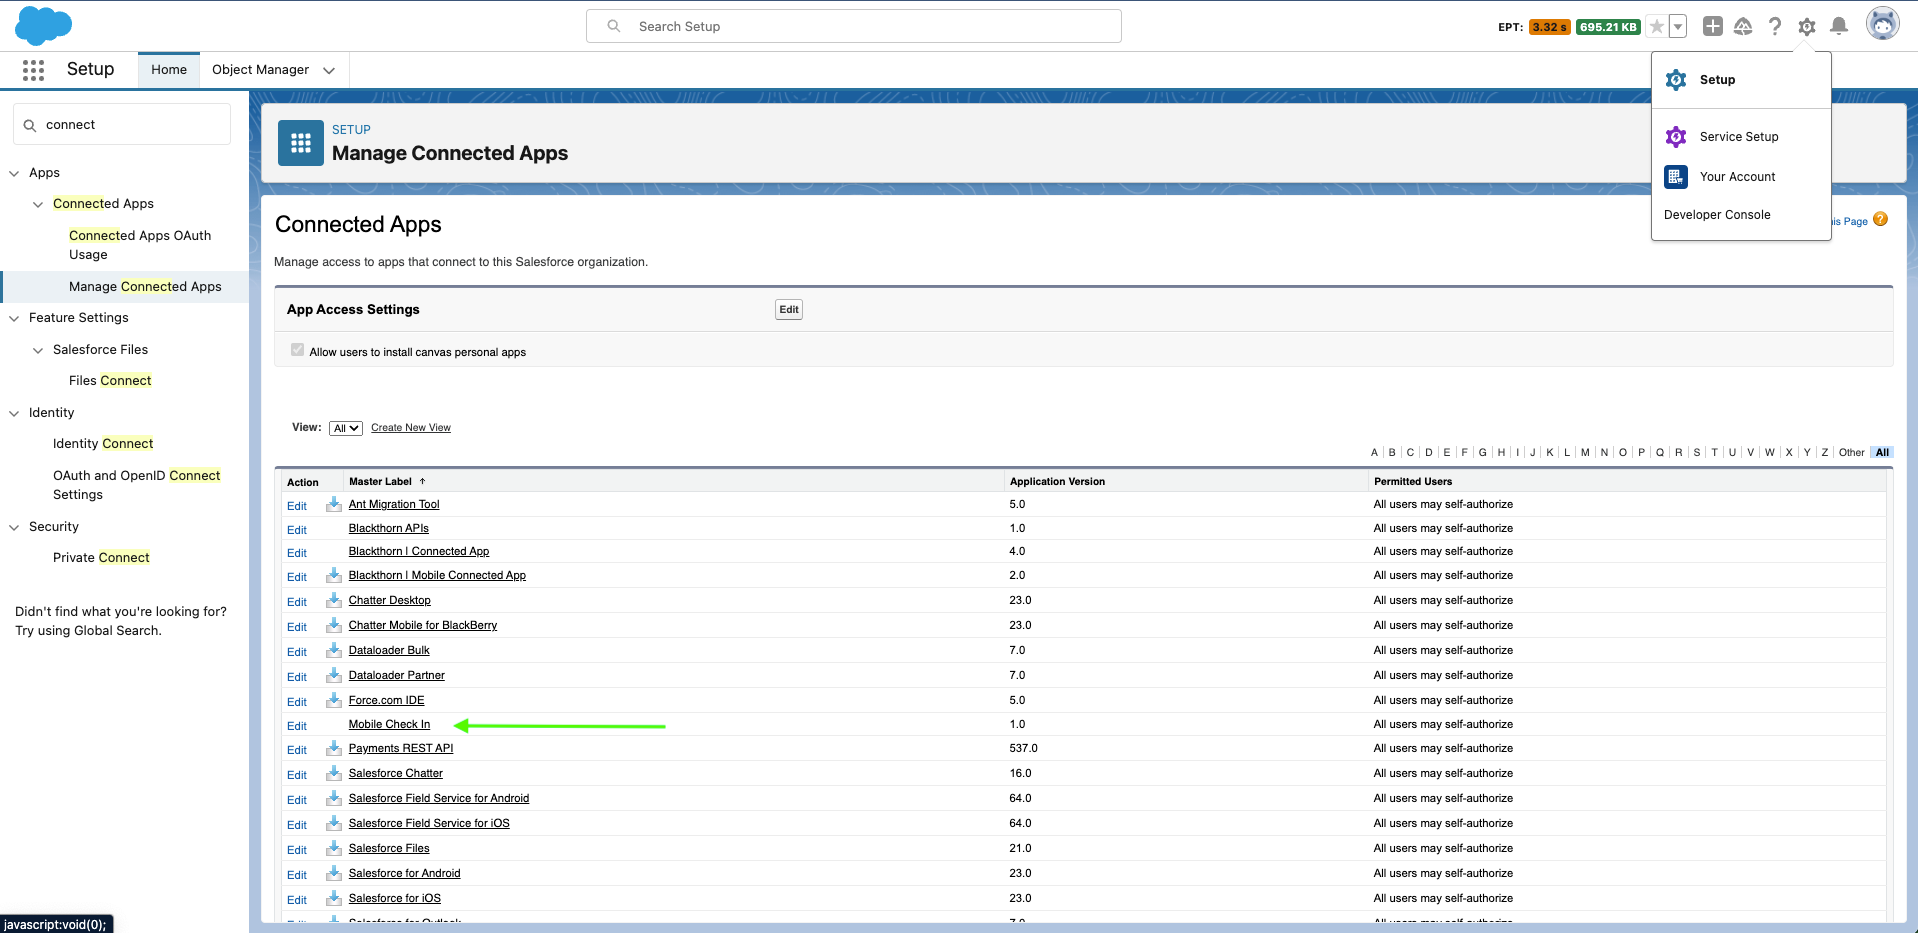The image size is (1918, 933).
Task: Collapse the Connected Apps tree node
Action: (38, 204)
